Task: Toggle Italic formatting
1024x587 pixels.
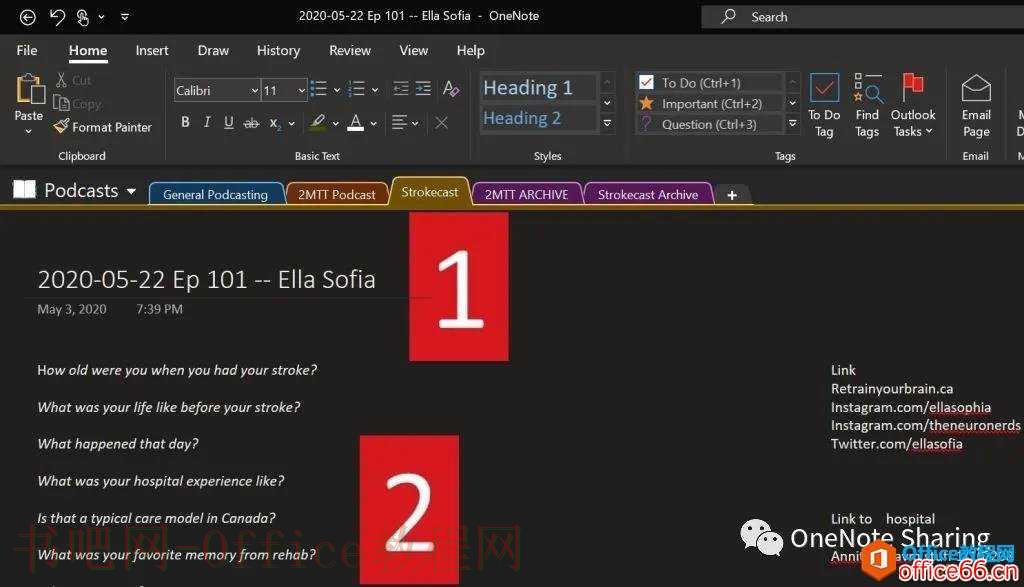Action: 207,122
